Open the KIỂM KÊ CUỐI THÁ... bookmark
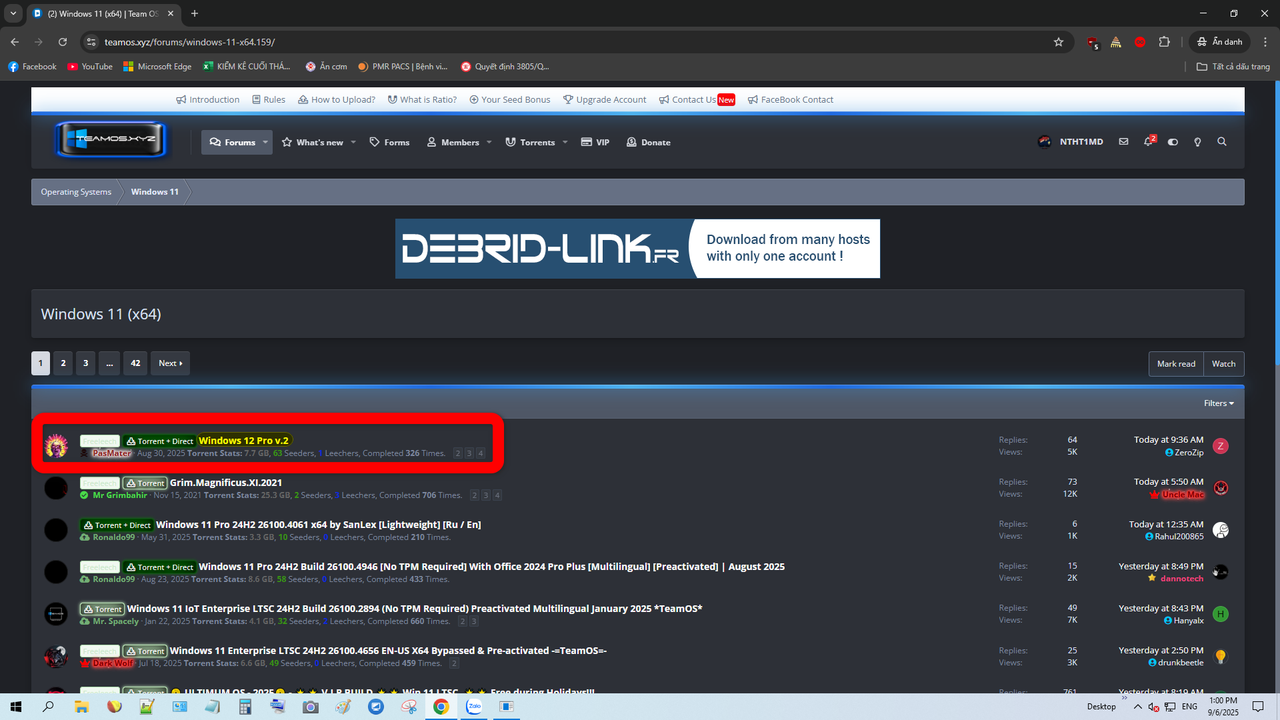The width and height of the screenshot is (1280, 720). click(247, 67)
